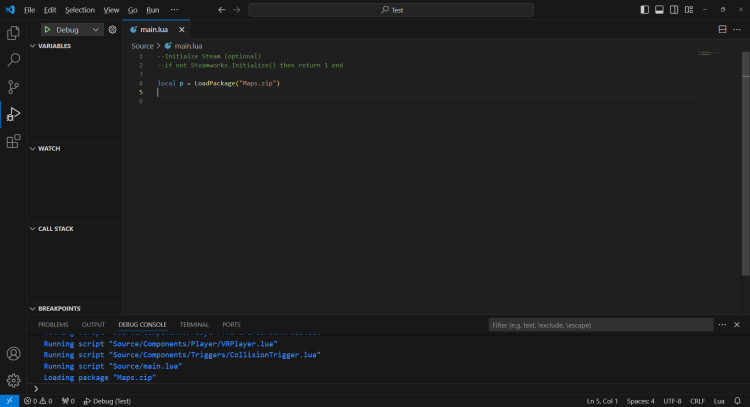Switch to the TERMINAL panel tab

click(x=194, y=325)
